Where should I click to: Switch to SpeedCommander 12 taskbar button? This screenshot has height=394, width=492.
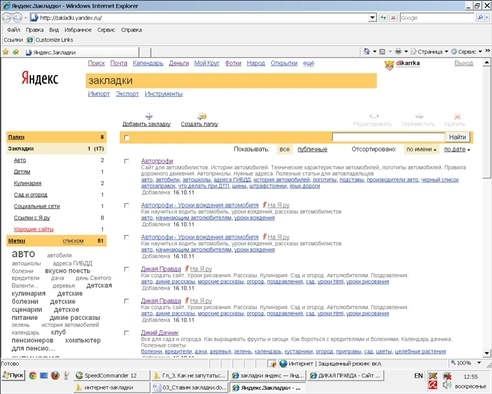(111, 376)
